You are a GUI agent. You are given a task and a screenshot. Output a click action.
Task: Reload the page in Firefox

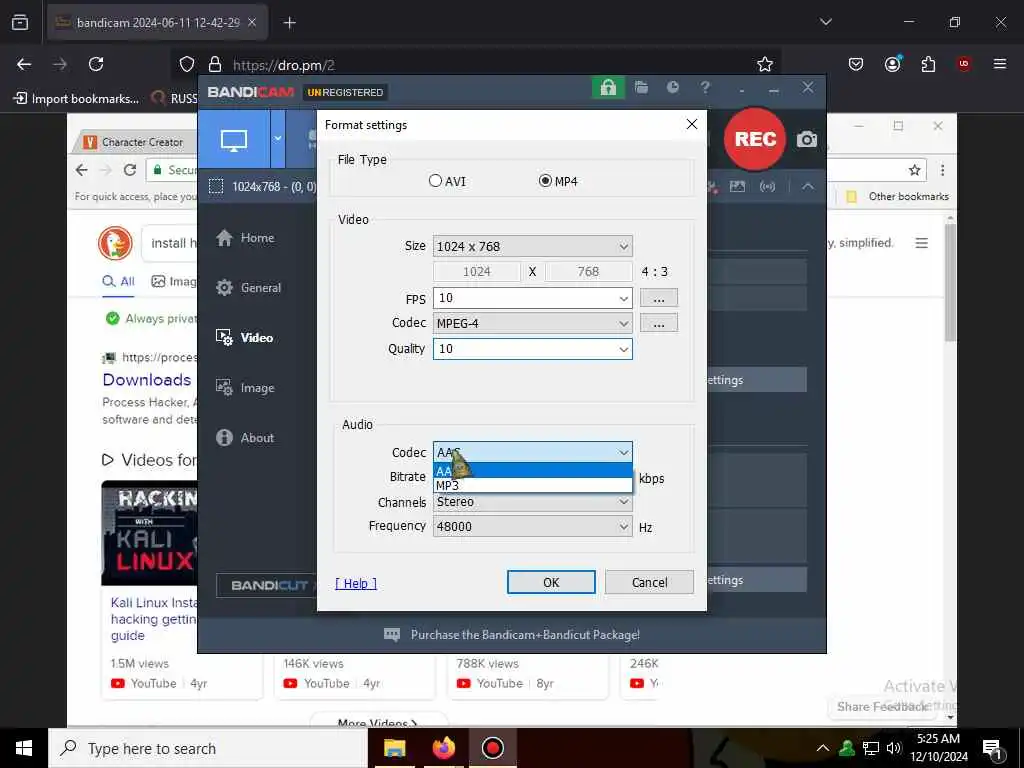pos(96,64)
